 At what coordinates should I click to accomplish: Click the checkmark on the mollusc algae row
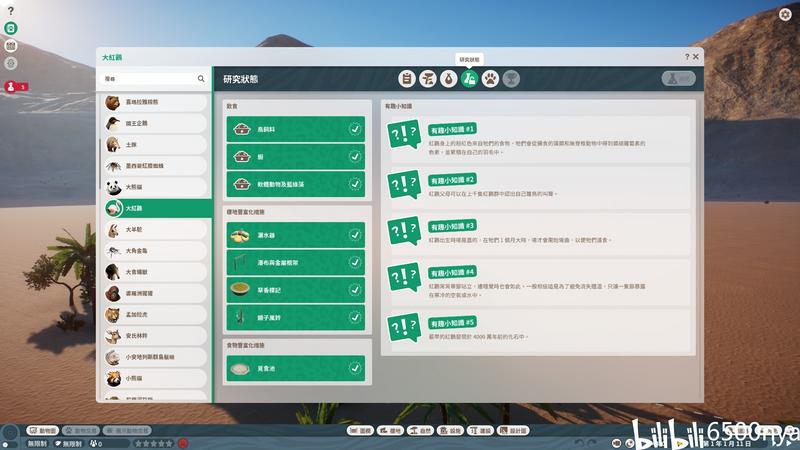[x=355, y=184]
